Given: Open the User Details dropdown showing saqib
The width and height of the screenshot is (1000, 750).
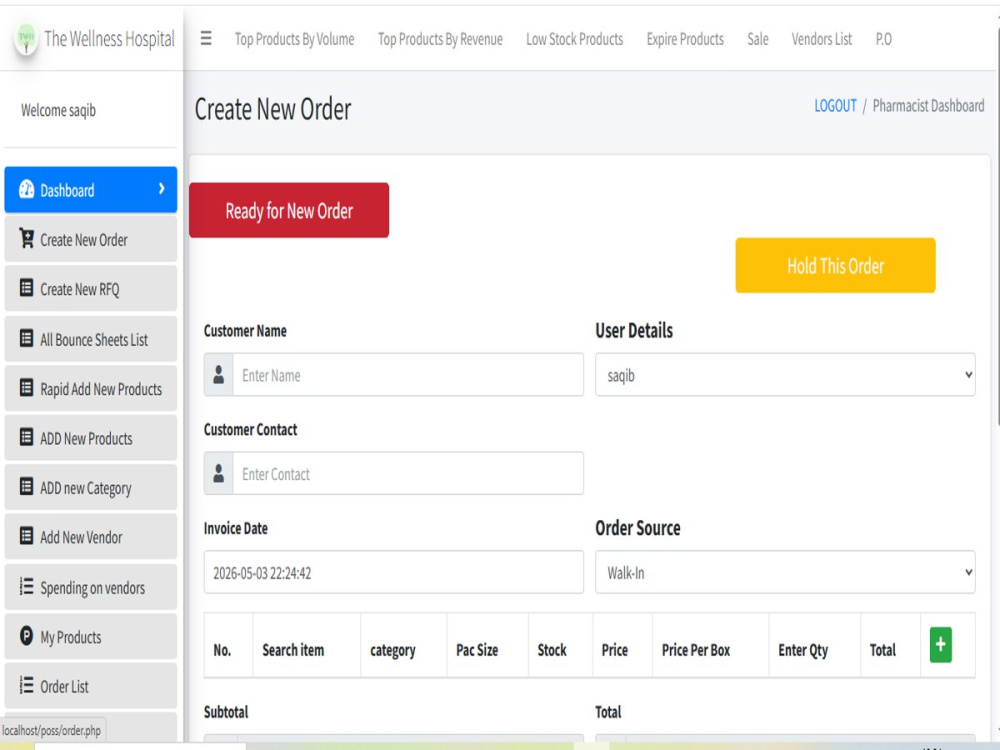Looking at the screenshot, I should point(785,374).
